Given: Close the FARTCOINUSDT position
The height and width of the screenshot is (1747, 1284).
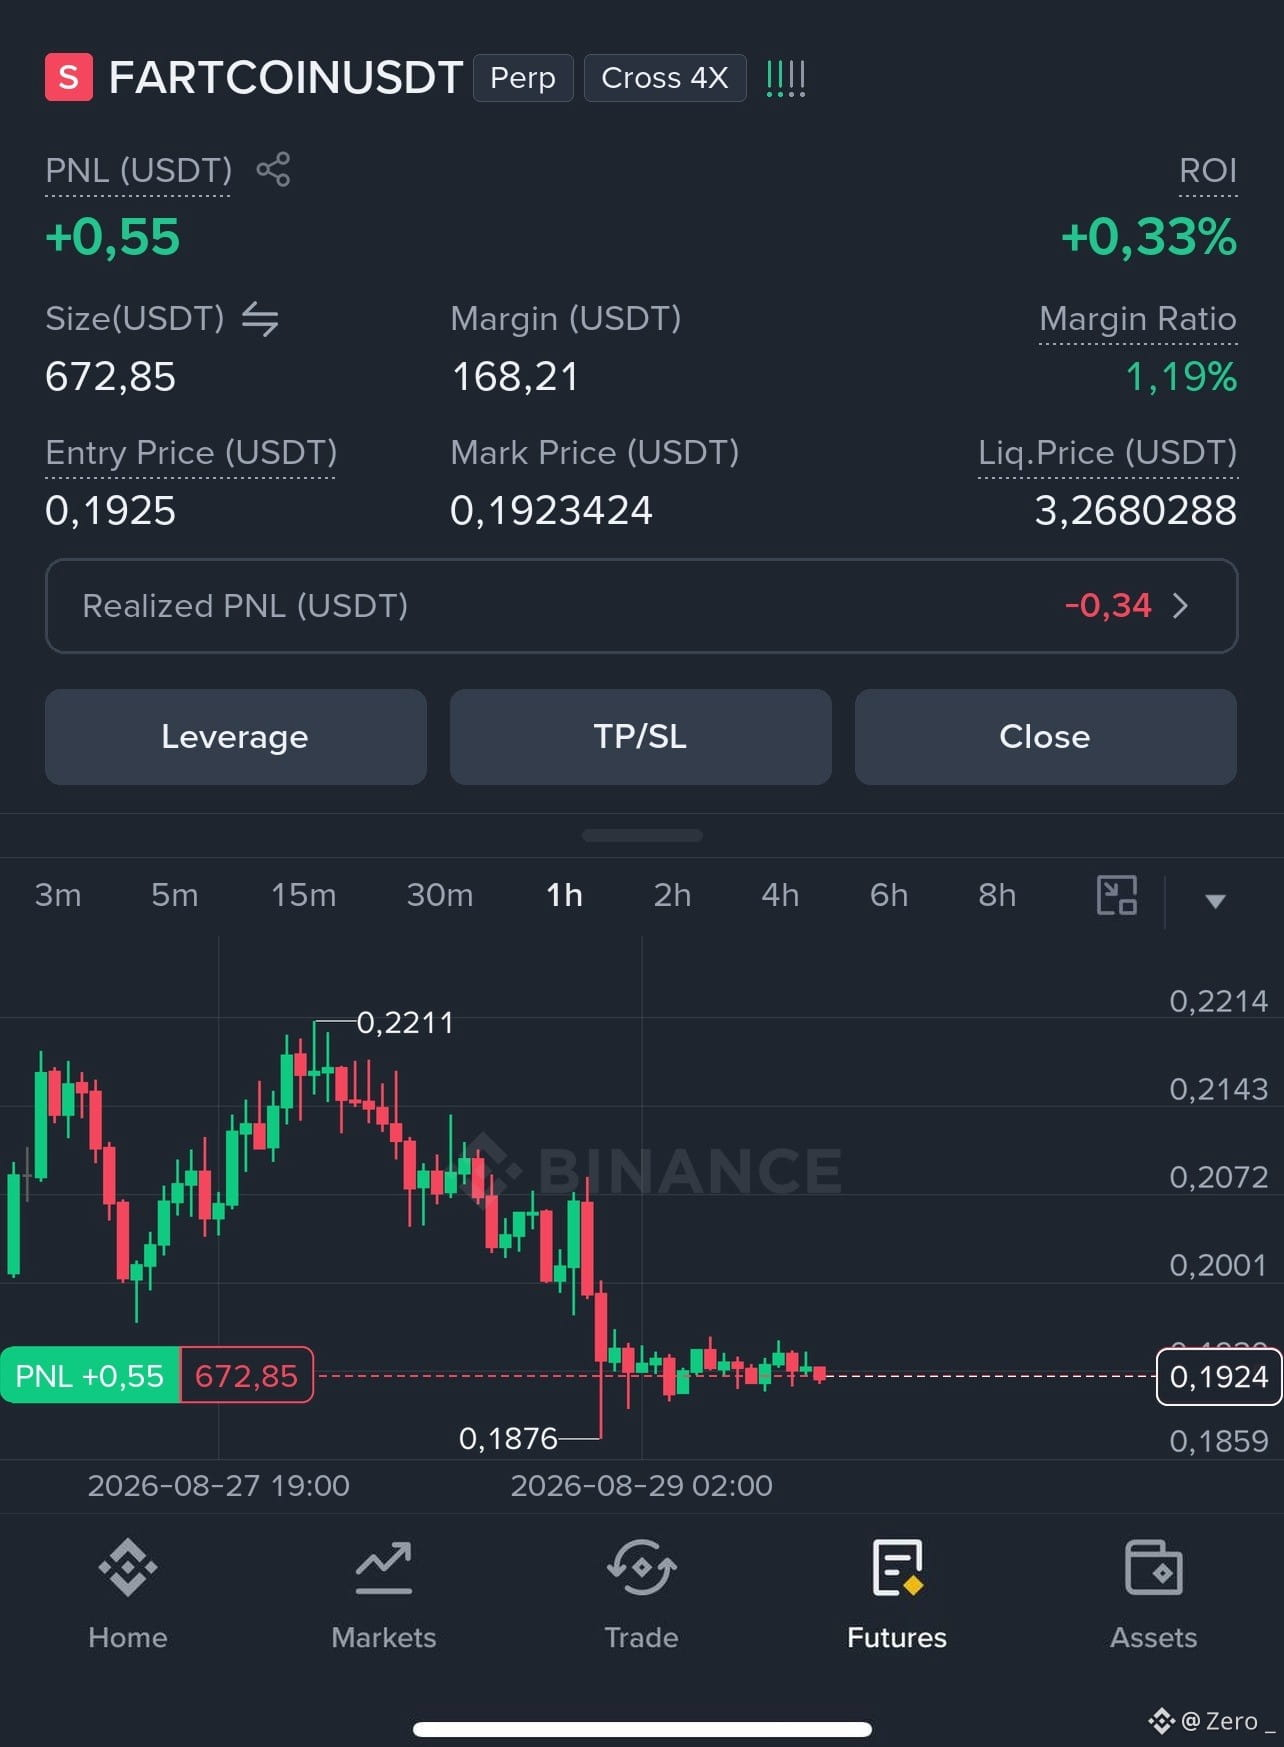Looking at the screenshot, I should point(1046,737).
